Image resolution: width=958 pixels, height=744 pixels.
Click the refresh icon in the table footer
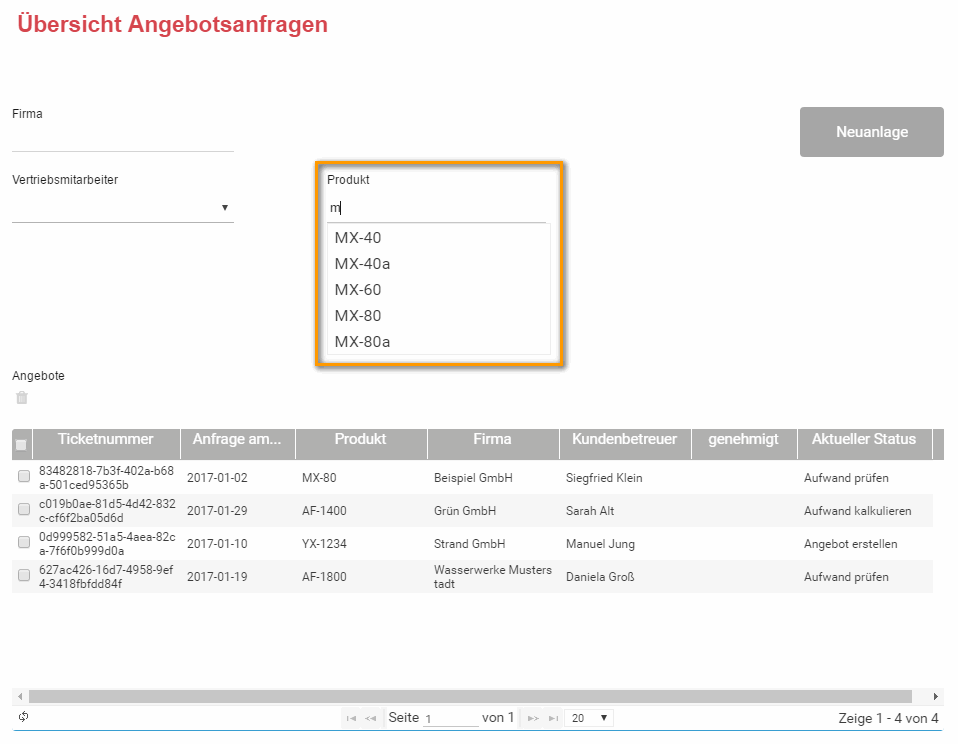23,717
